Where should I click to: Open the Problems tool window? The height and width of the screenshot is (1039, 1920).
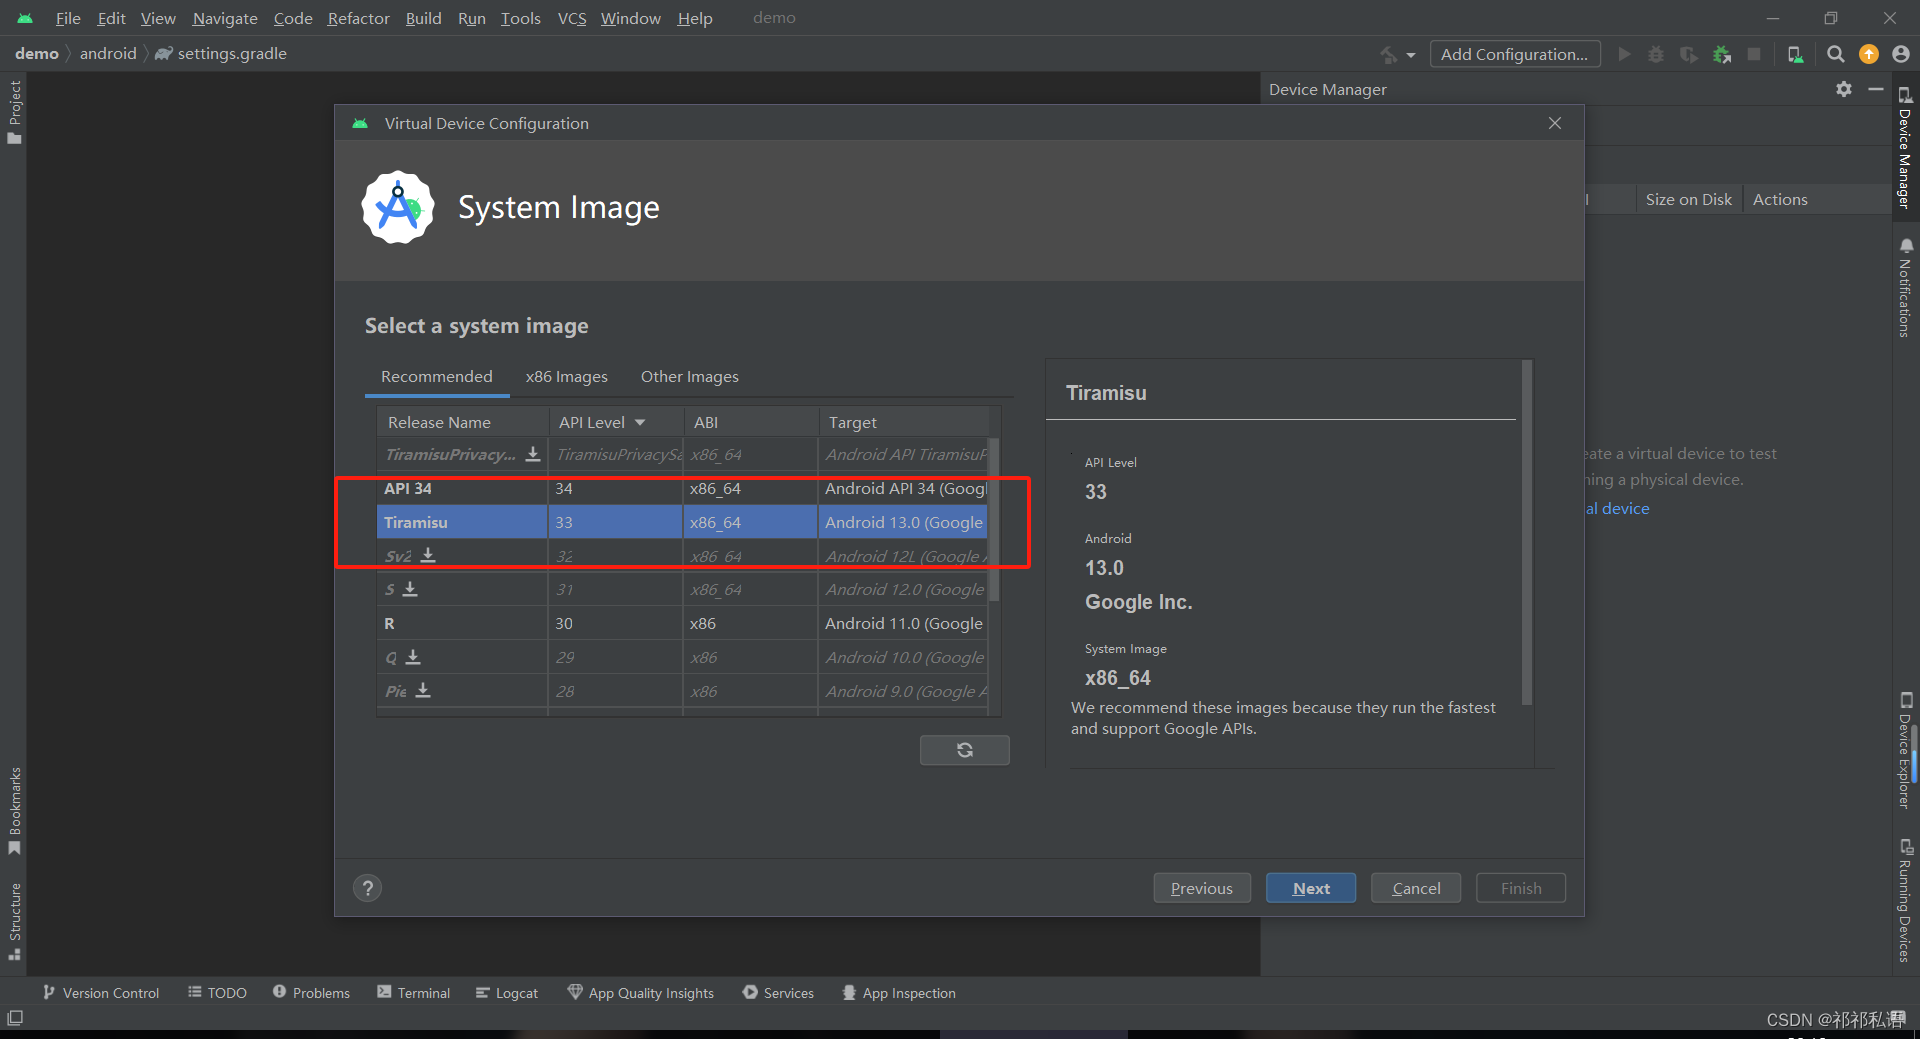(311, 993)
